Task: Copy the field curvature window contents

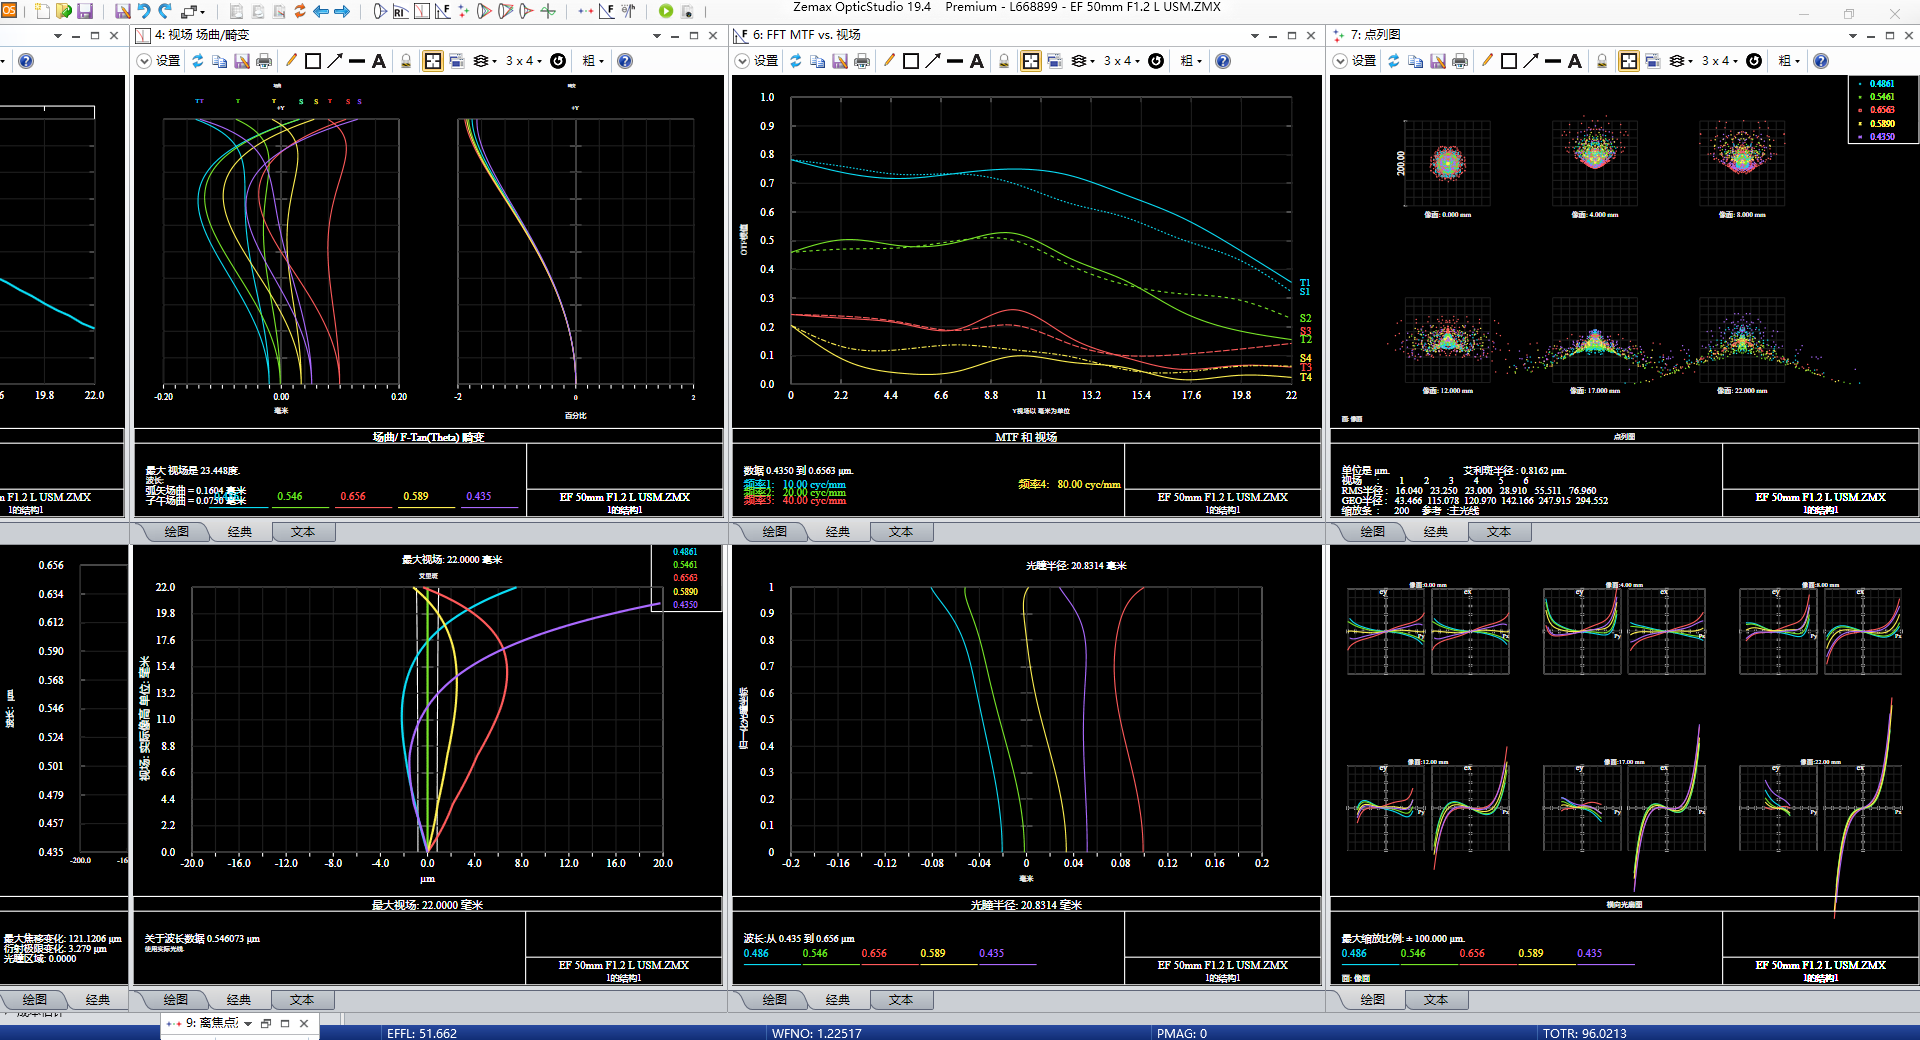Action: pos(220,61)
